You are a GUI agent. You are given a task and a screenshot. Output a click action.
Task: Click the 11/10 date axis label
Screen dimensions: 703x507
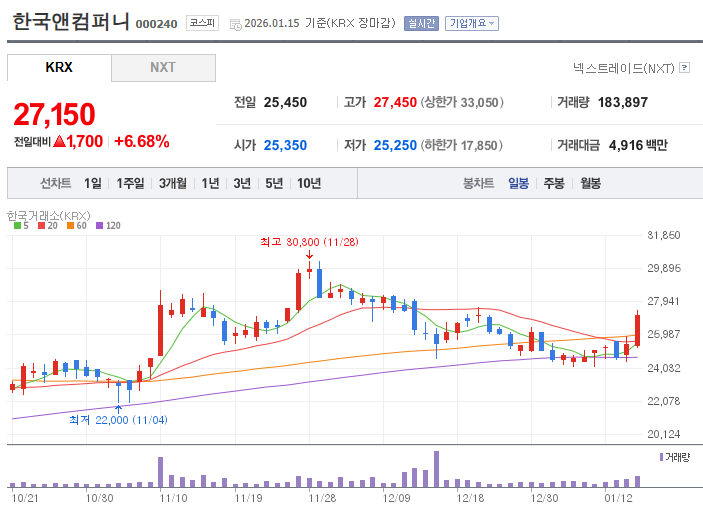pyautogui.click(x=173, y=498)
